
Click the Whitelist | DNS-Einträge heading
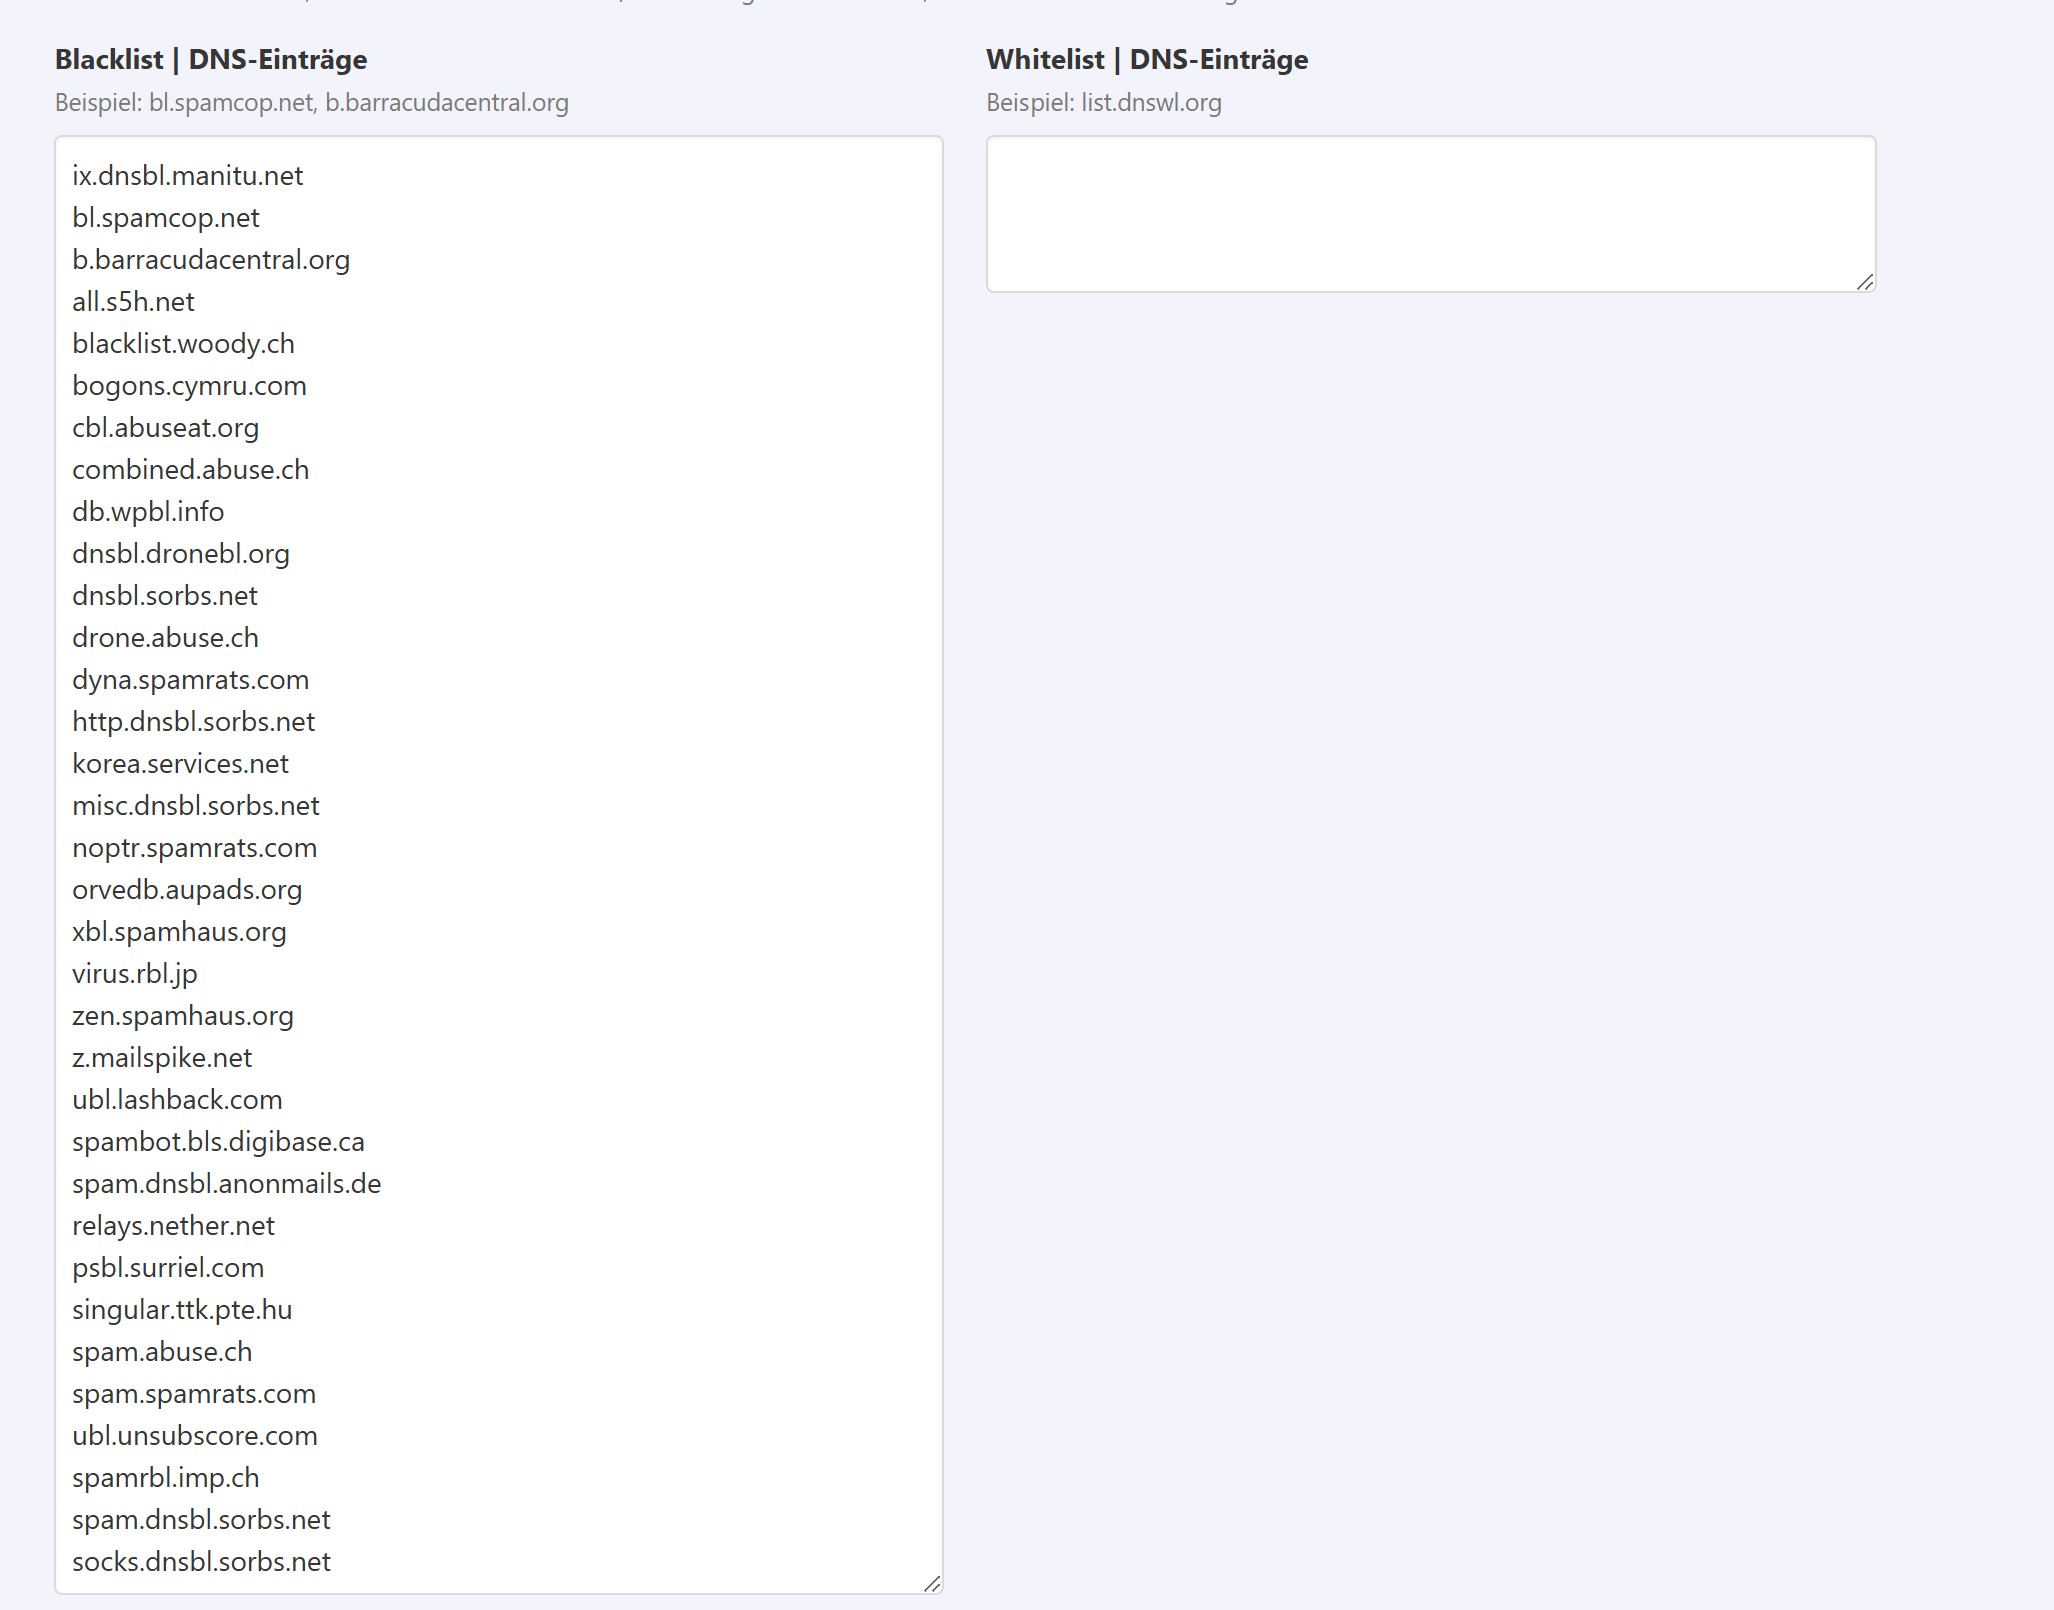(1146, 60)
